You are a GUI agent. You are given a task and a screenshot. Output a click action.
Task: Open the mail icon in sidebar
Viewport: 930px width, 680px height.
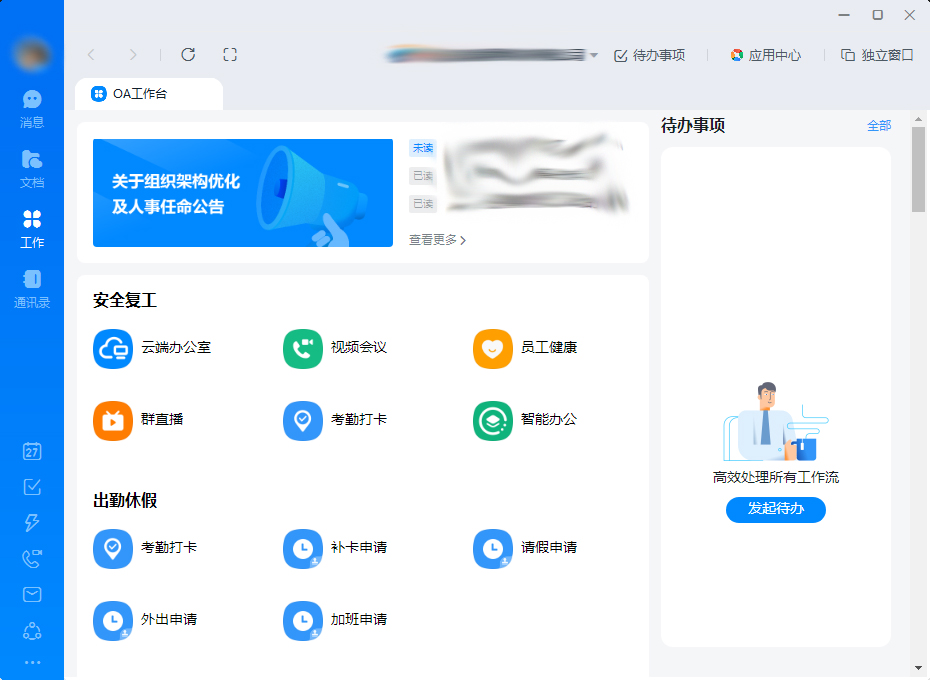(31, 594)
